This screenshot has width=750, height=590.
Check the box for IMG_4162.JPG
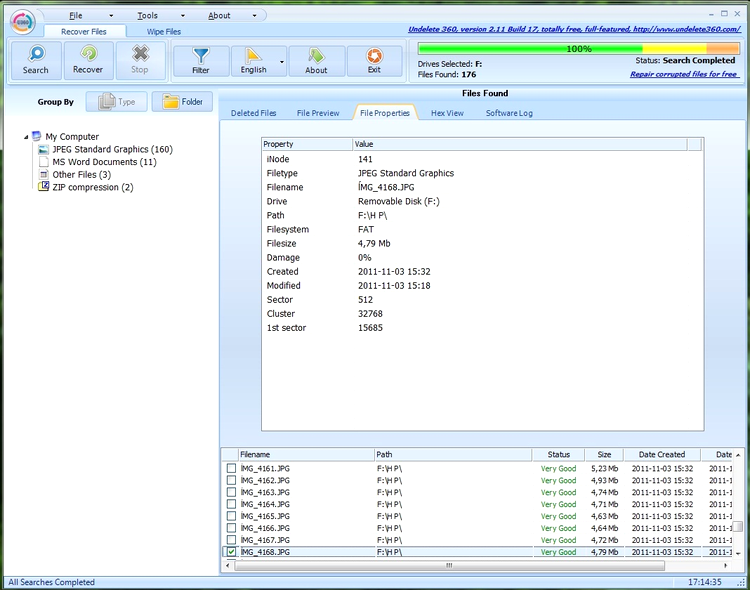point(232,480)
